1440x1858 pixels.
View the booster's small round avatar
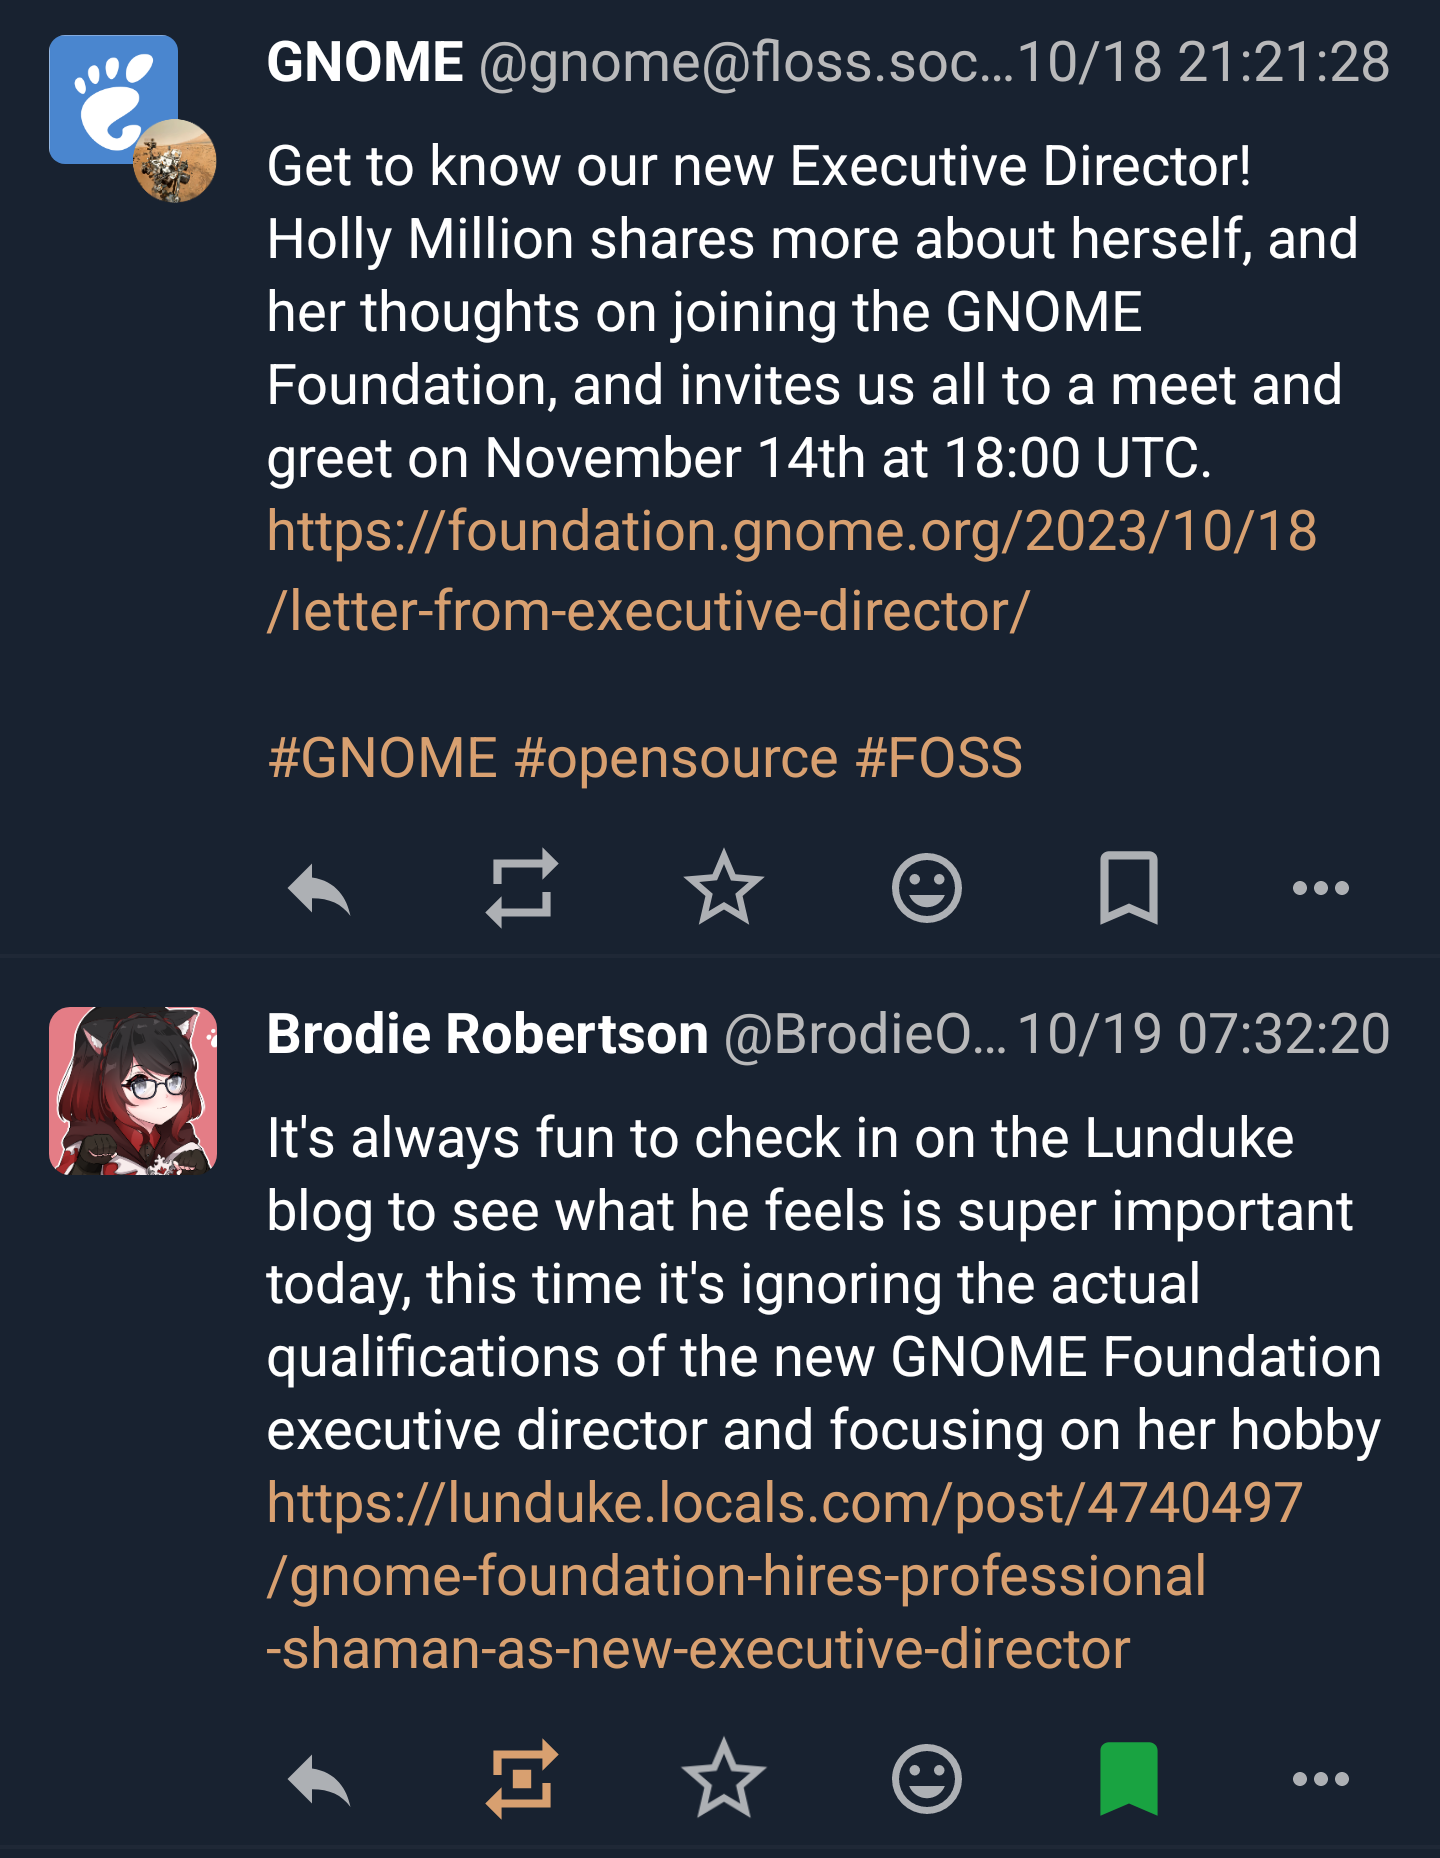(x=175, y=161)
